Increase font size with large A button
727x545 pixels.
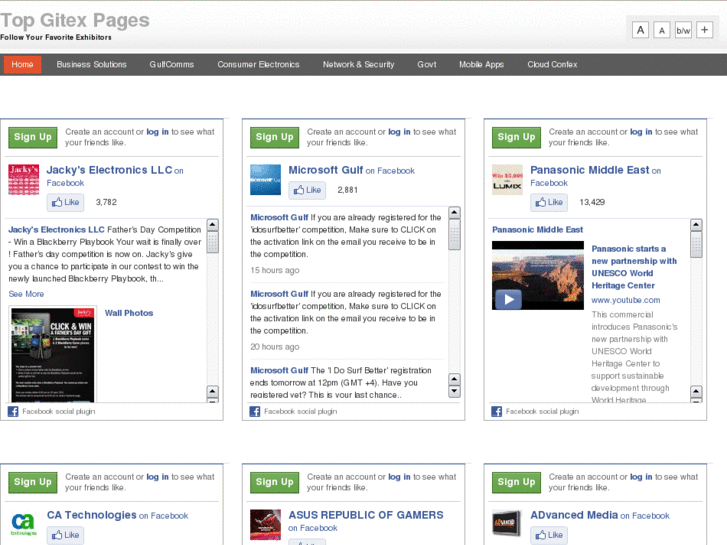[x=640, y=30]
